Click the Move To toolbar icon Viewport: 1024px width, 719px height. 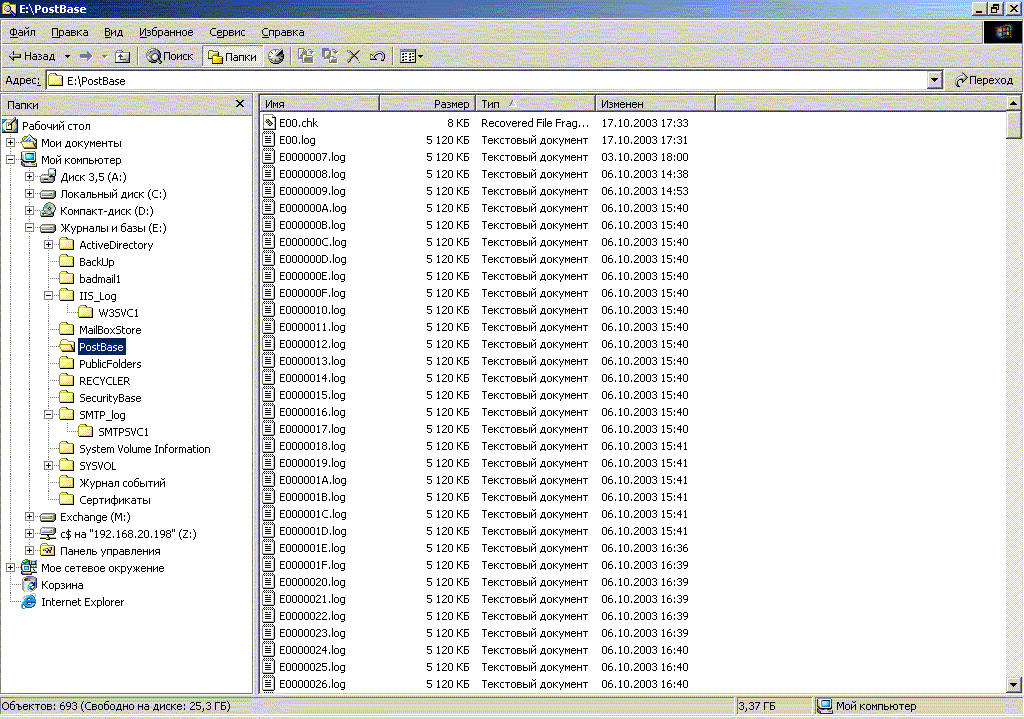point(306,56)
